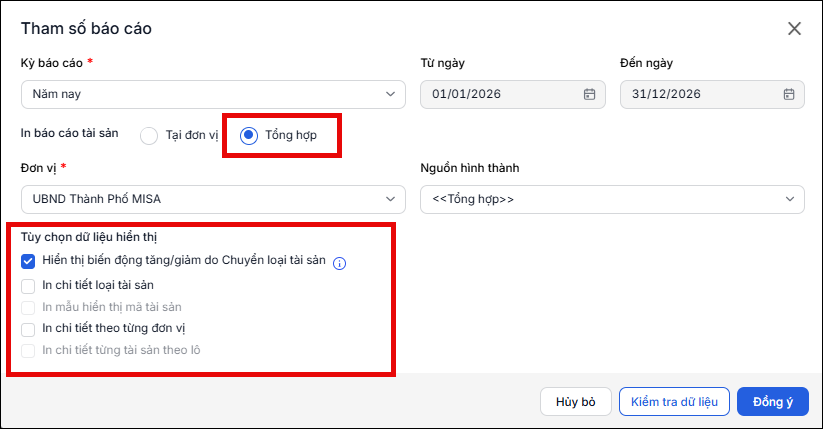Screen dimensions: 823x429
Task: Click the Tham số báo cáo dialog title
Action: coord(86,28)
